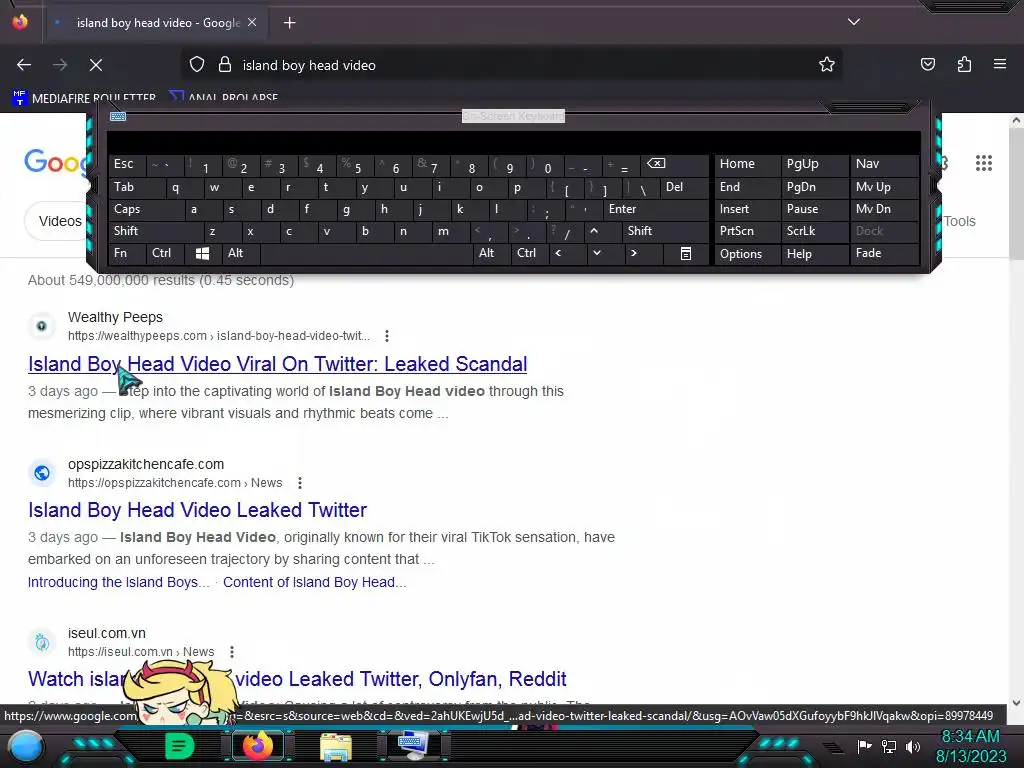The image size is (1024, 768).
Task: Click the URL bar search text
Action: (309, 65)
